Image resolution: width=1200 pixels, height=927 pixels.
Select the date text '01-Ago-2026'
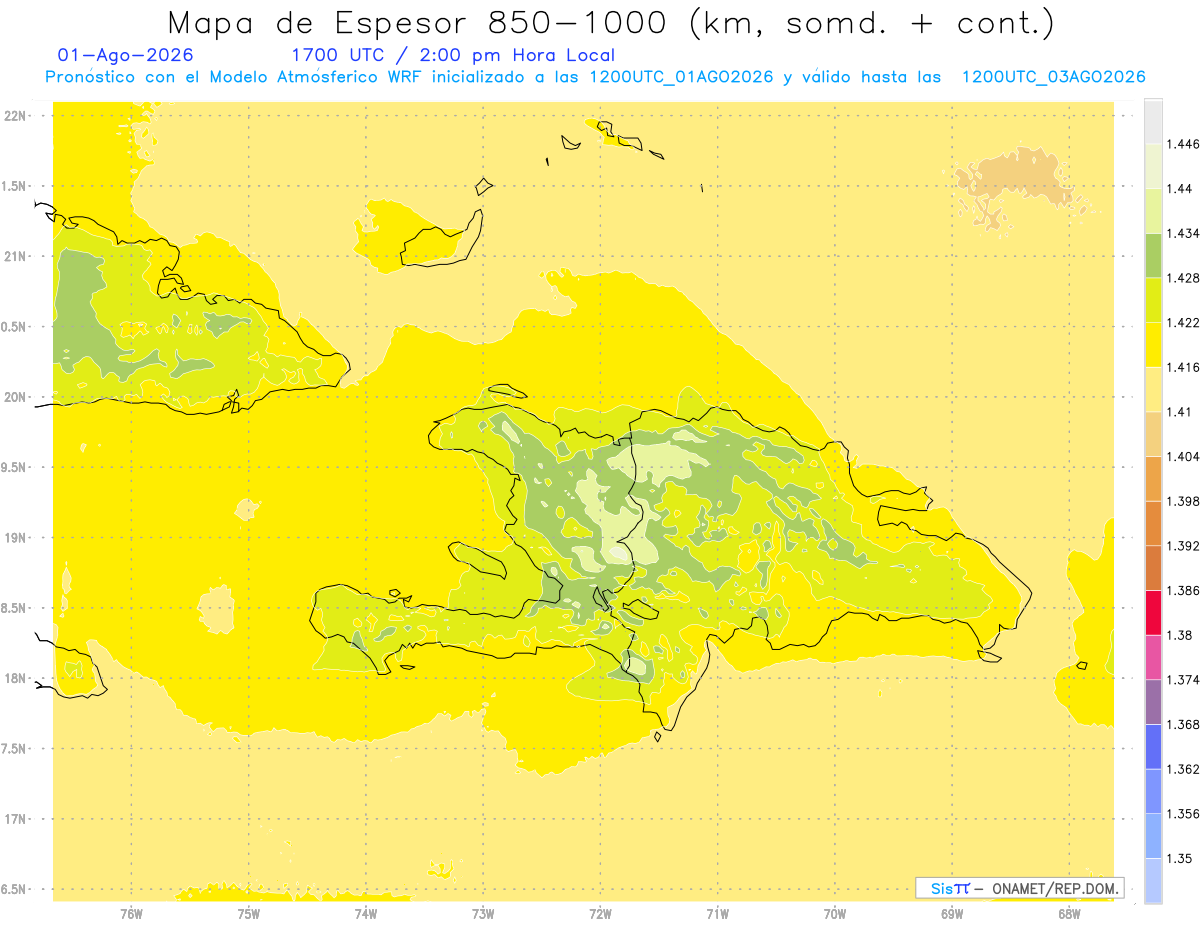tap(126, 56)
